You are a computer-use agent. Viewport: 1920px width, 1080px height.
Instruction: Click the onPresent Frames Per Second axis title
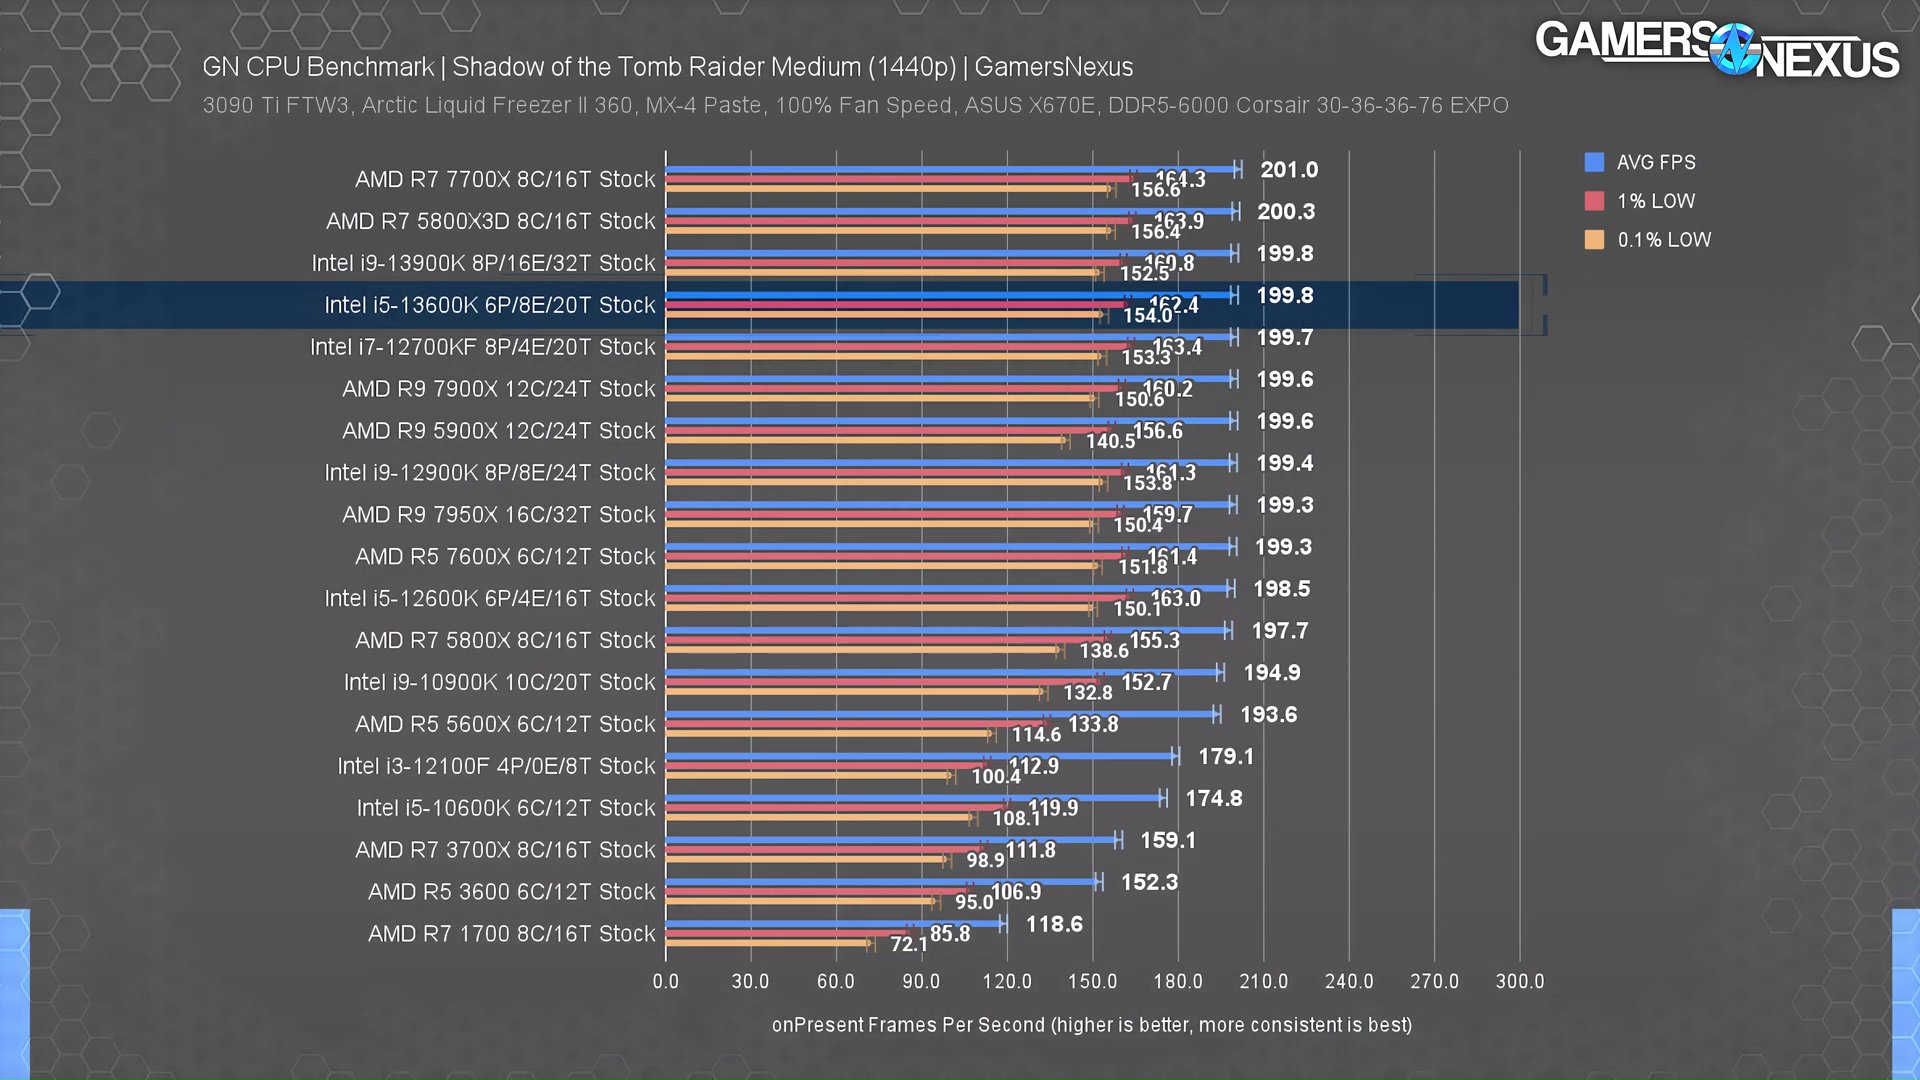tap(1091, 1025)
